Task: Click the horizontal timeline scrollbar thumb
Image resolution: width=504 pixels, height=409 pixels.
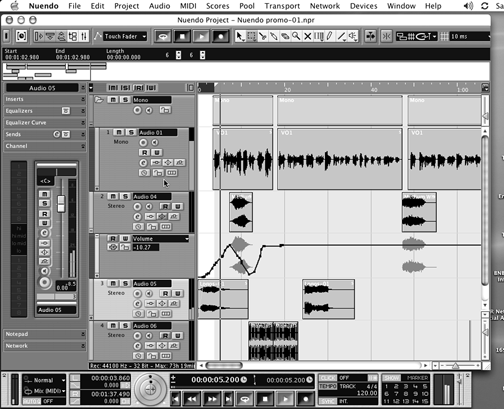Action: [224, 366]
